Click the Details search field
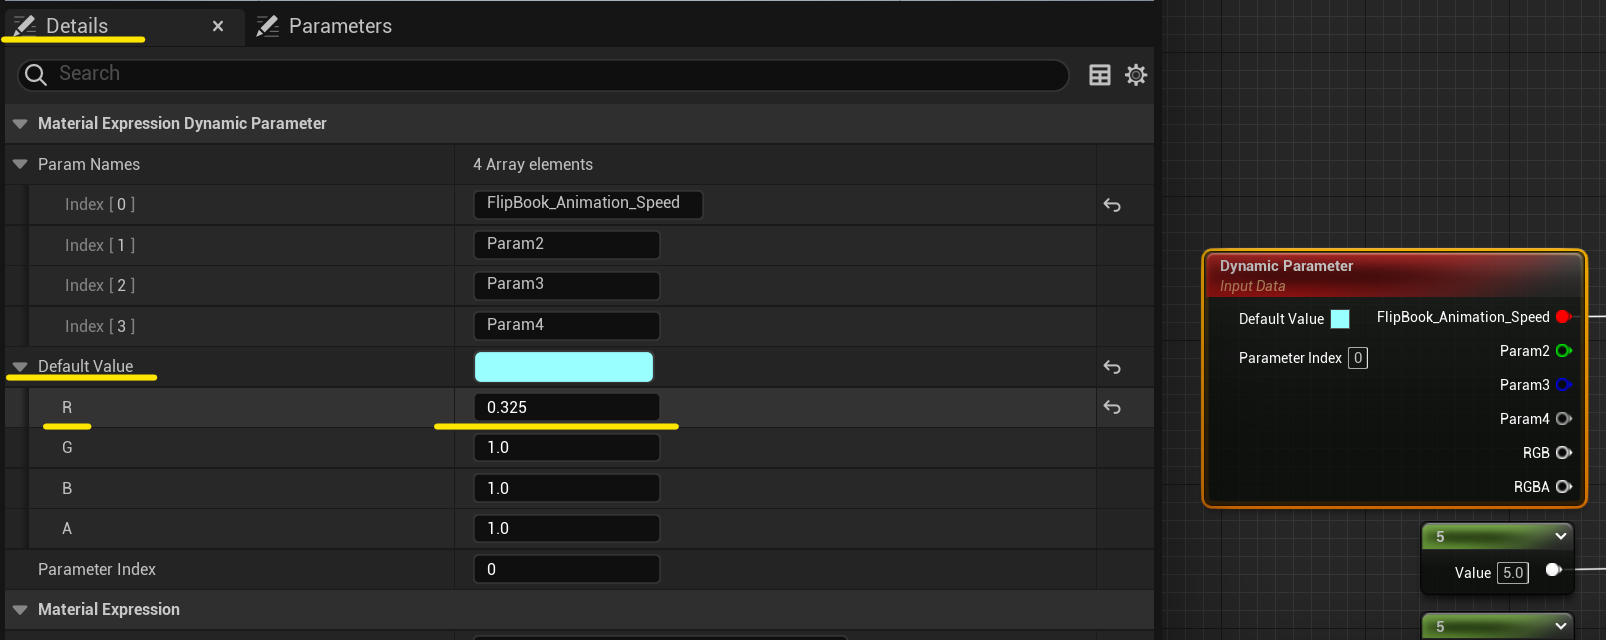Screen dimensions: 1606x640 (540, 74)
